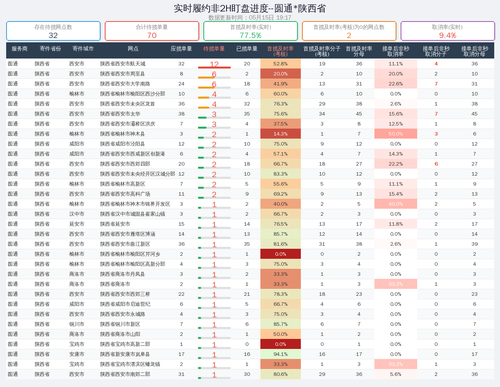
Task: Select the row 陕西省商洛市山阳
Action: [x=250, y=334]
